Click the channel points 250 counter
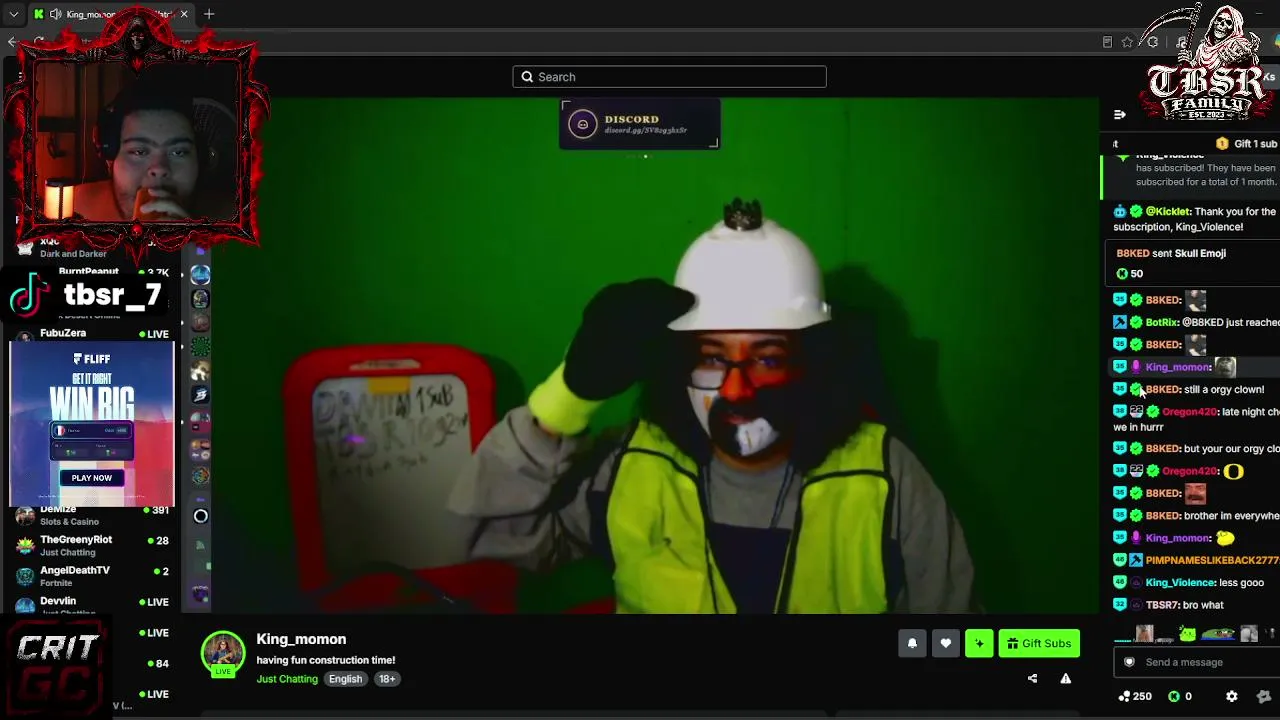This screenshot has width=1280, height=720. tap(1135, 696)
